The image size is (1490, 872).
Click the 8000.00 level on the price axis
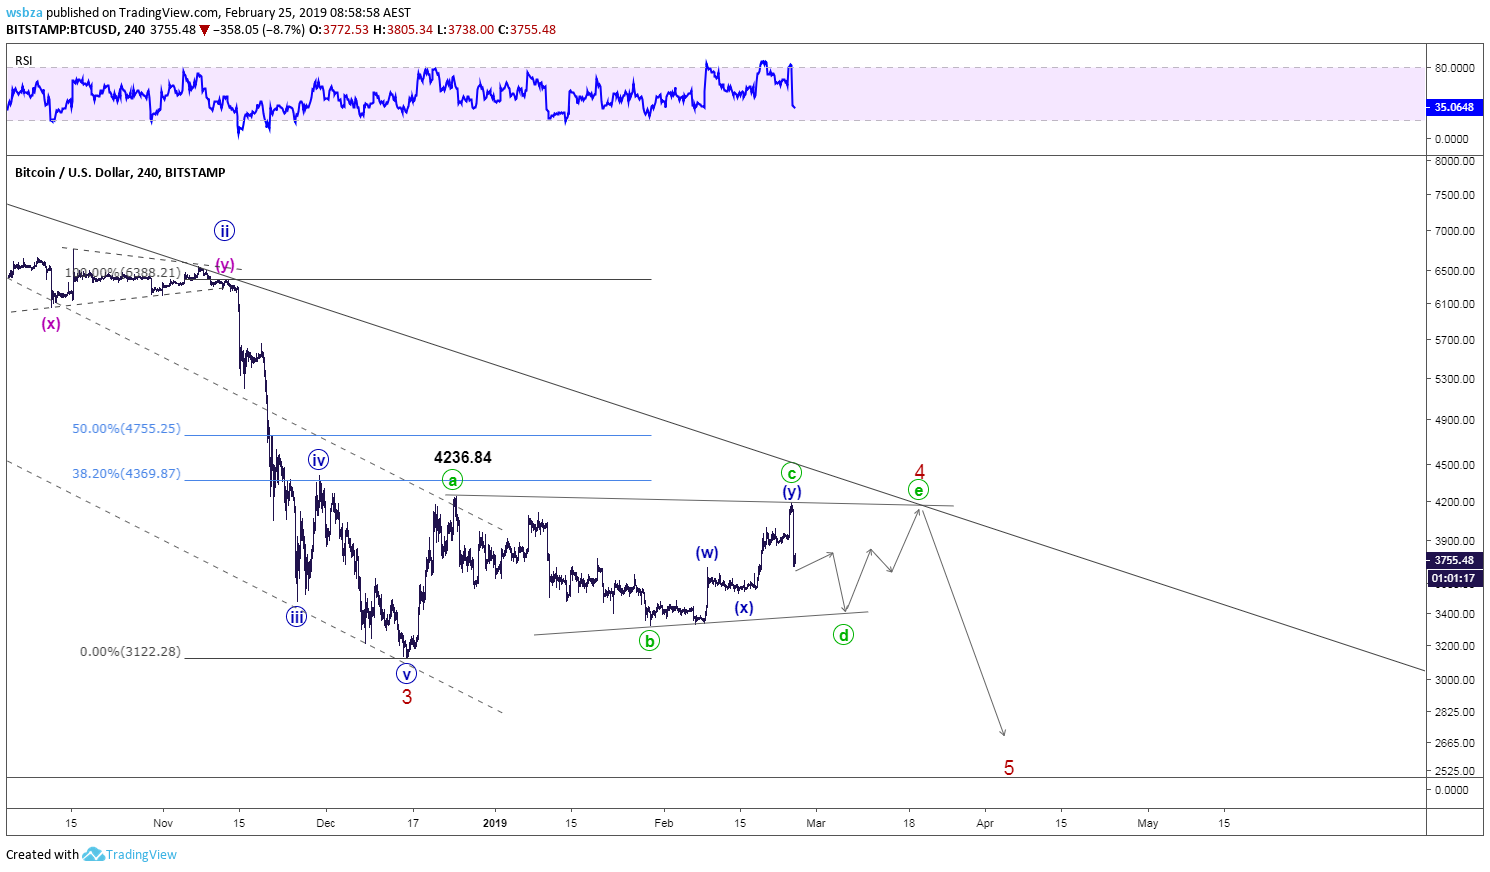click(1455, 161)
